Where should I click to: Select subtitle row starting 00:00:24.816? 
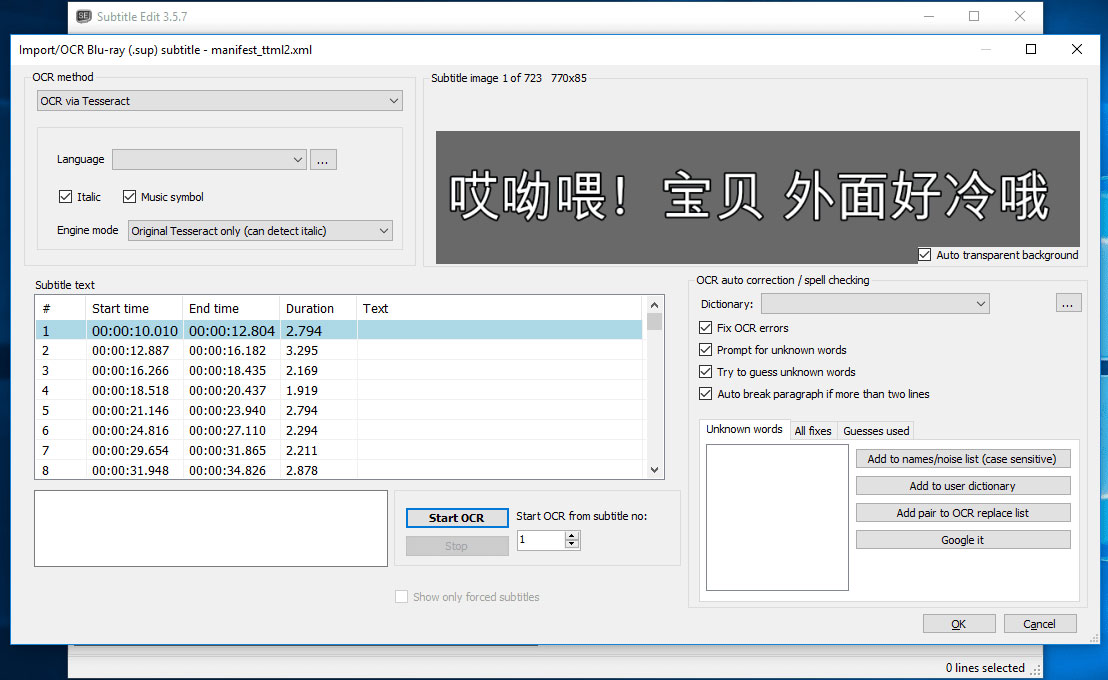(339, 430)
